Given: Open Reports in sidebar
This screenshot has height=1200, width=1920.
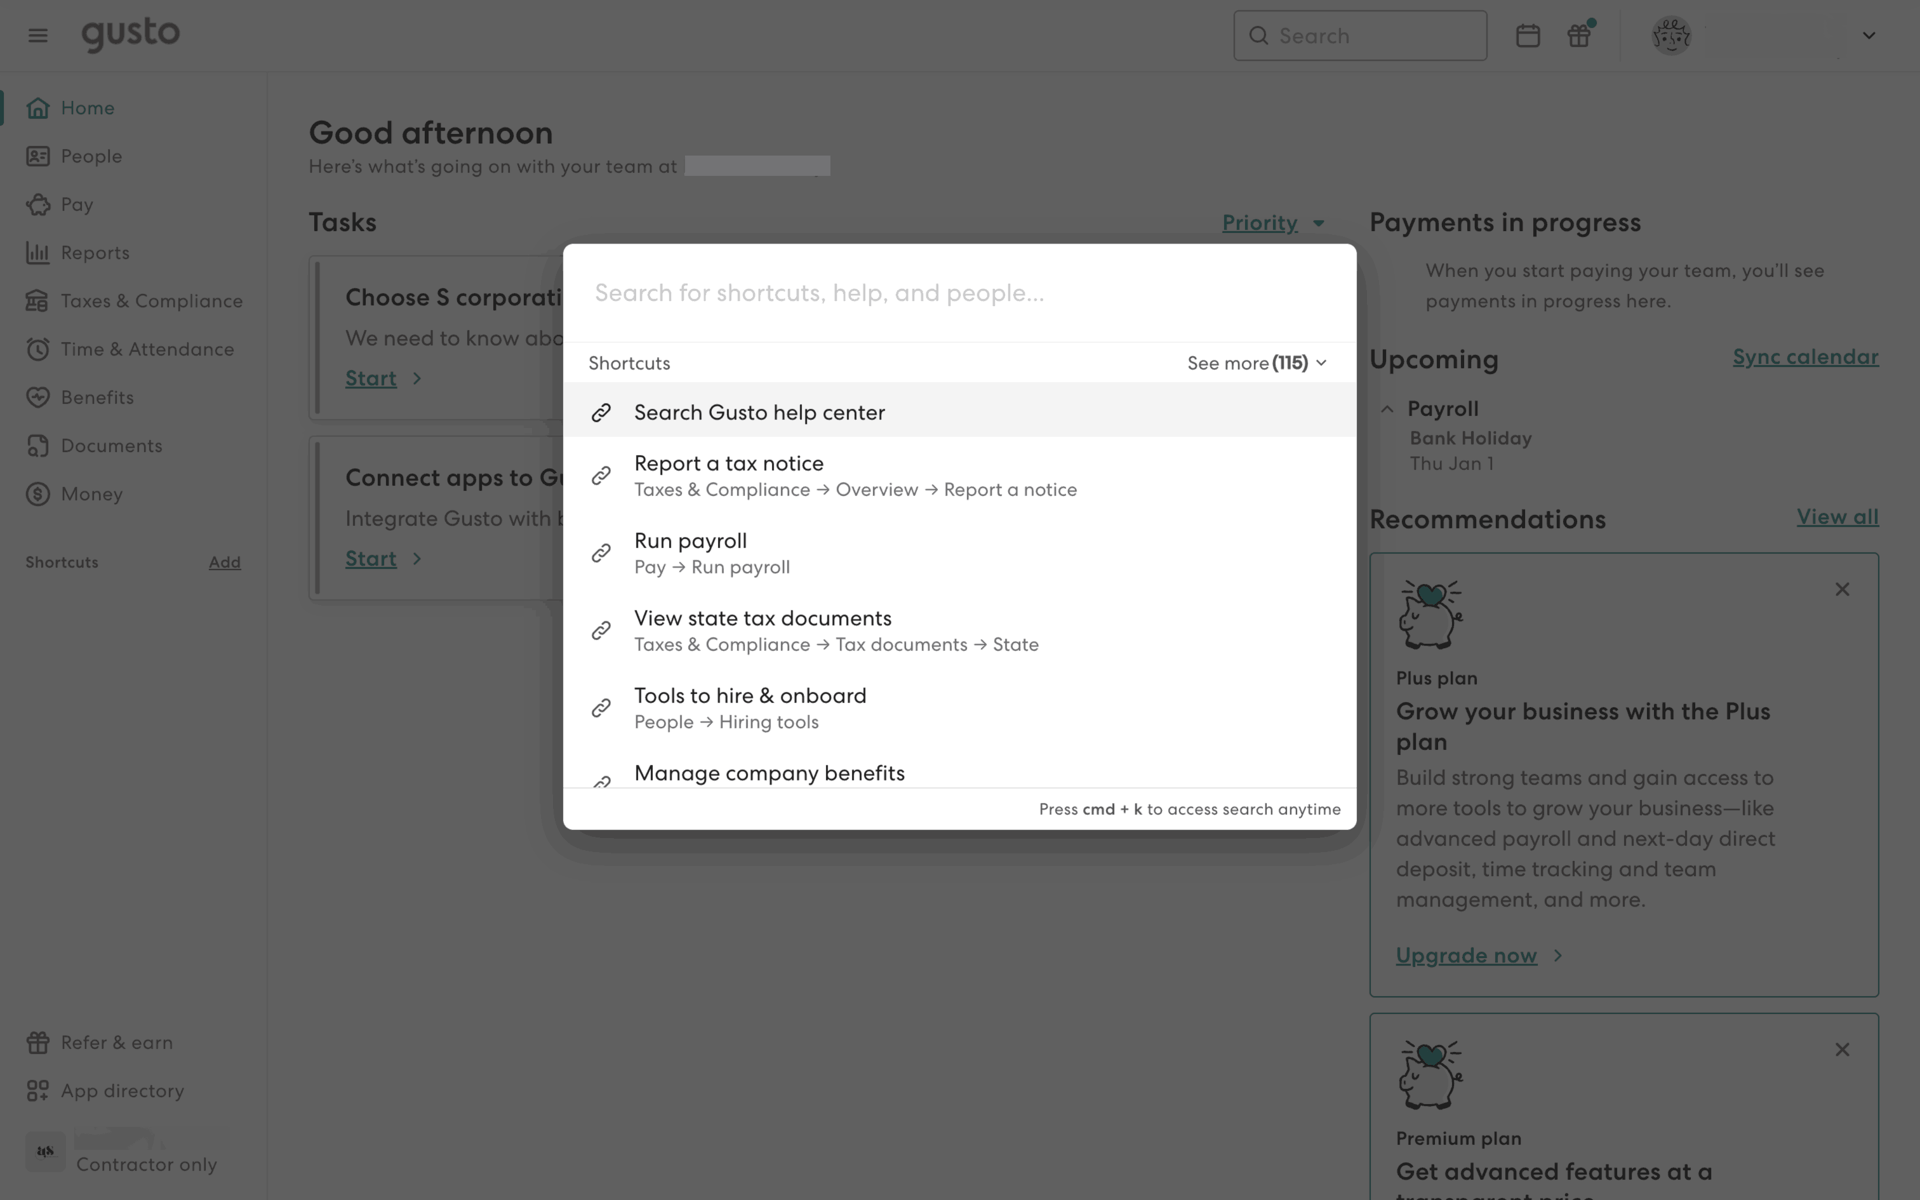Looking at the screenshot, I should pyautogui.click(x=95, y=253).
